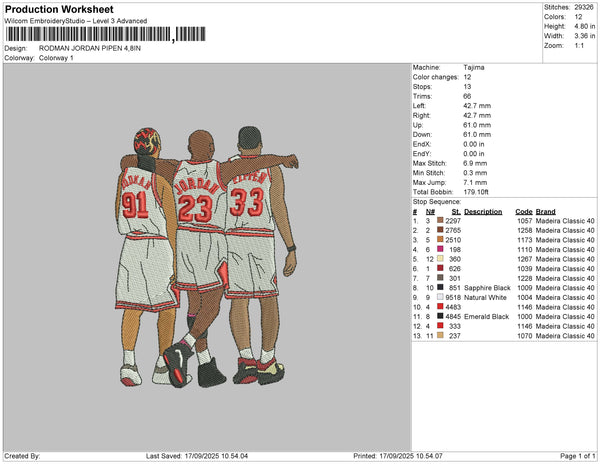Click the Machine value "Tajima"
600x464 pixels.
pyautogui.click(x=474, y=67)
